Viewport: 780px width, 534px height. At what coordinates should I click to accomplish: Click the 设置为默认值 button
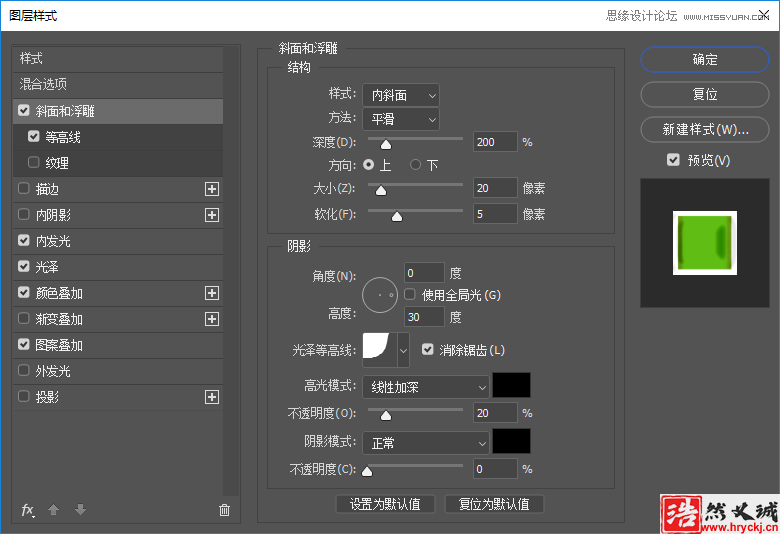386,504
